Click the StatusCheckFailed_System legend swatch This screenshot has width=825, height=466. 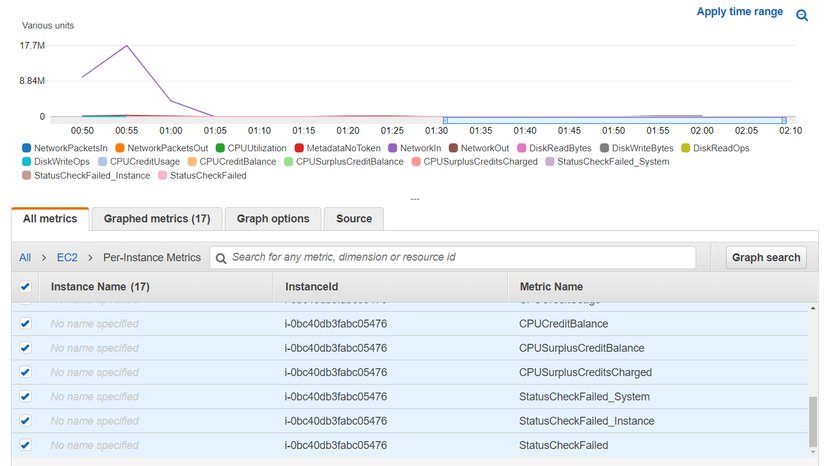click(x=550, y=161)
